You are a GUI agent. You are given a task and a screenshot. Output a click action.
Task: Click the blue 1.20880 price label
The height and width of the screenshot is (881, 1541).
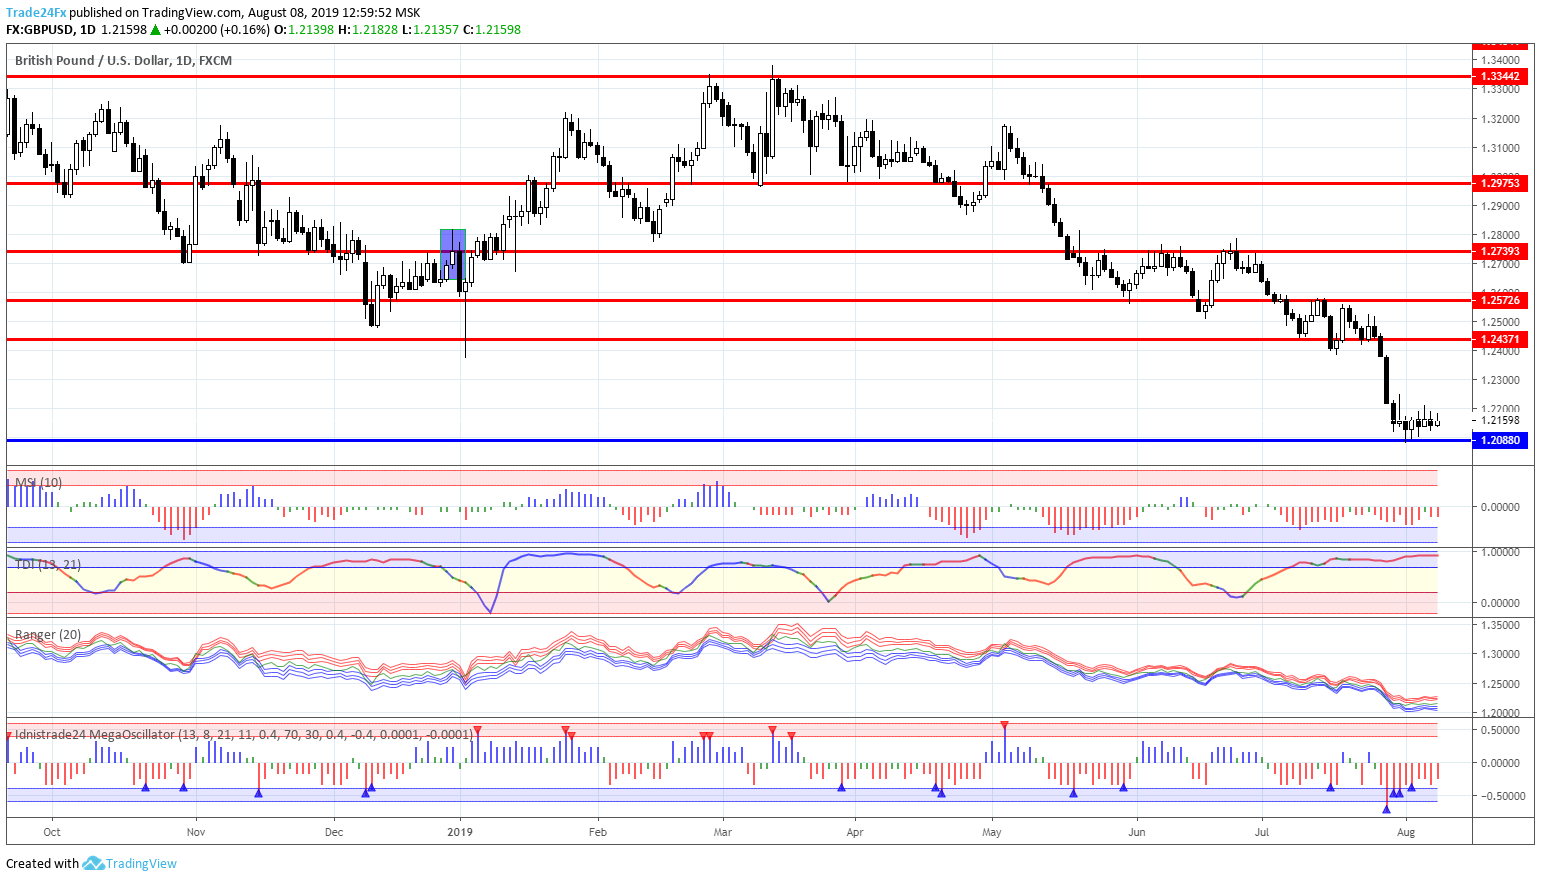(1500, 440)
